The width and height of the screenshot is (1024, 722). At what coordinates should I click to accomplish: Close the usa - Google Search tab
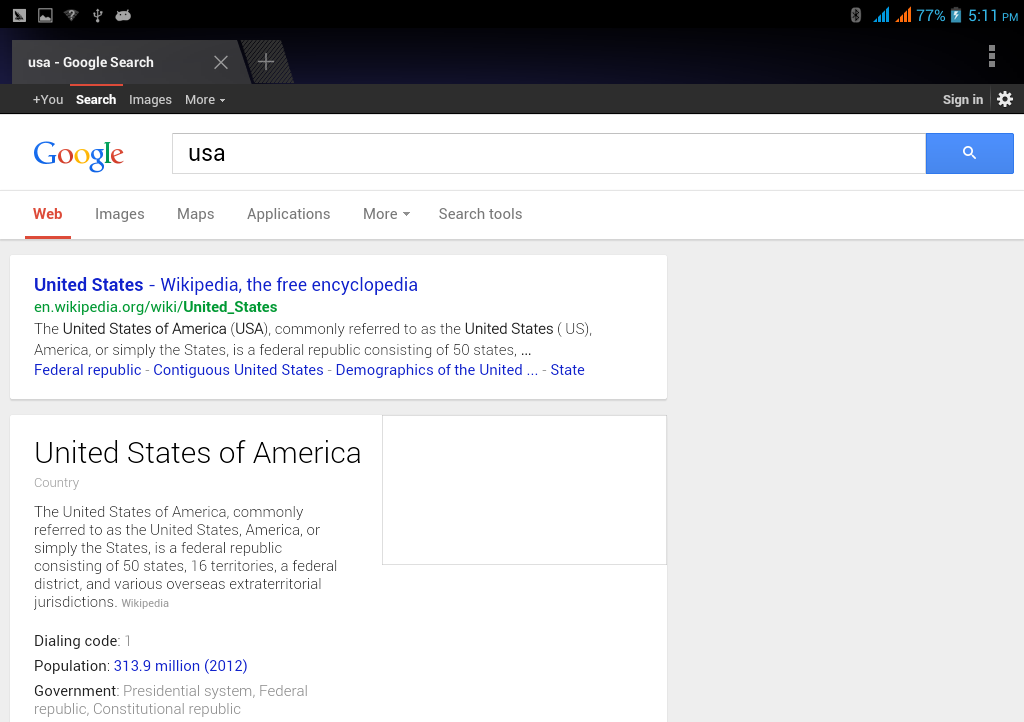pos(221,62)
